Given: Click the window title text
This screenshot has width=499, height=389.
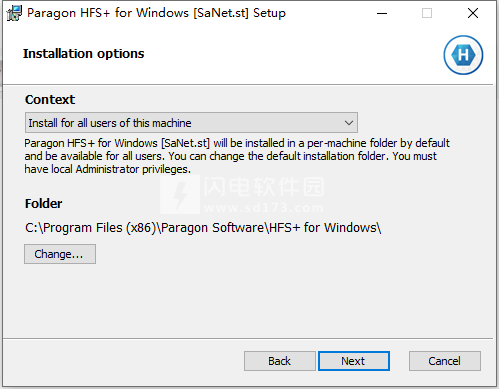Looking at the screenshot, I should pyautogui.click(x=156, y=13).
